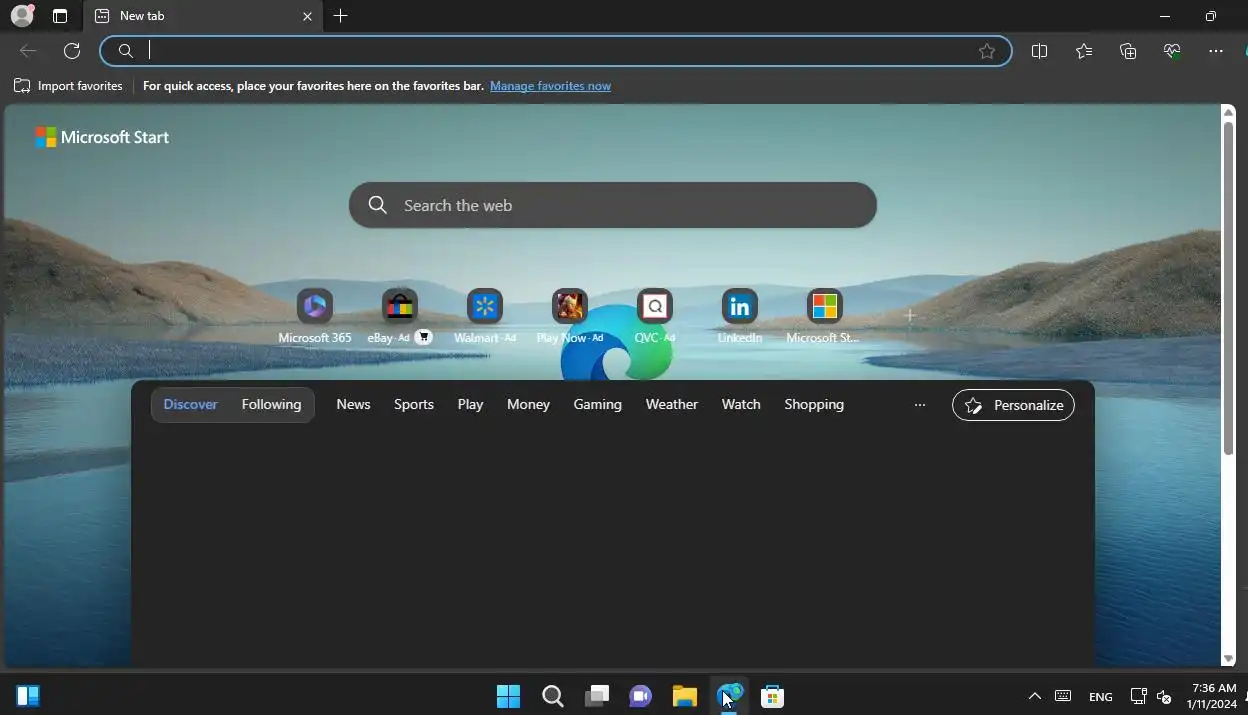This screenshot has width=1248, height=715.
Task: Open the tab actions menu icon
Action: point(60,16)
